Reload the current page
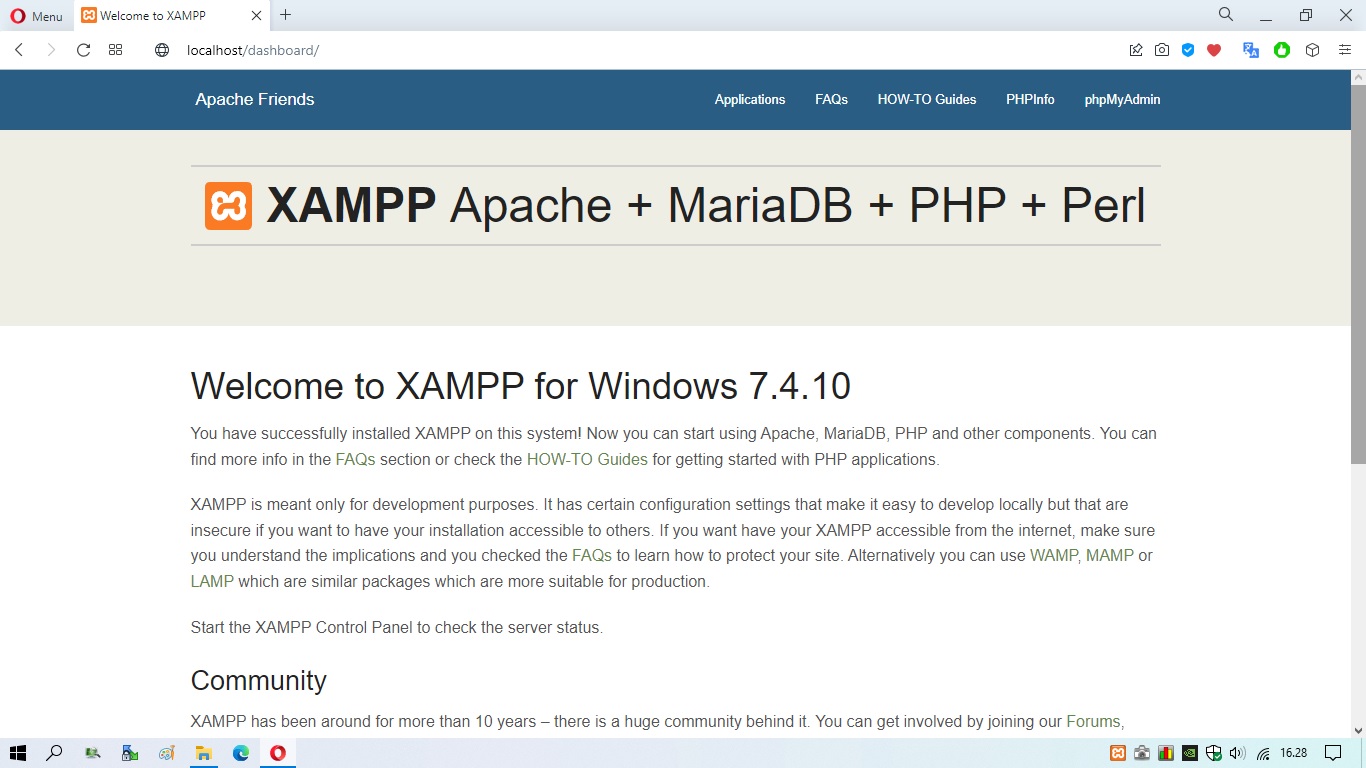 (x=84, y=50)
